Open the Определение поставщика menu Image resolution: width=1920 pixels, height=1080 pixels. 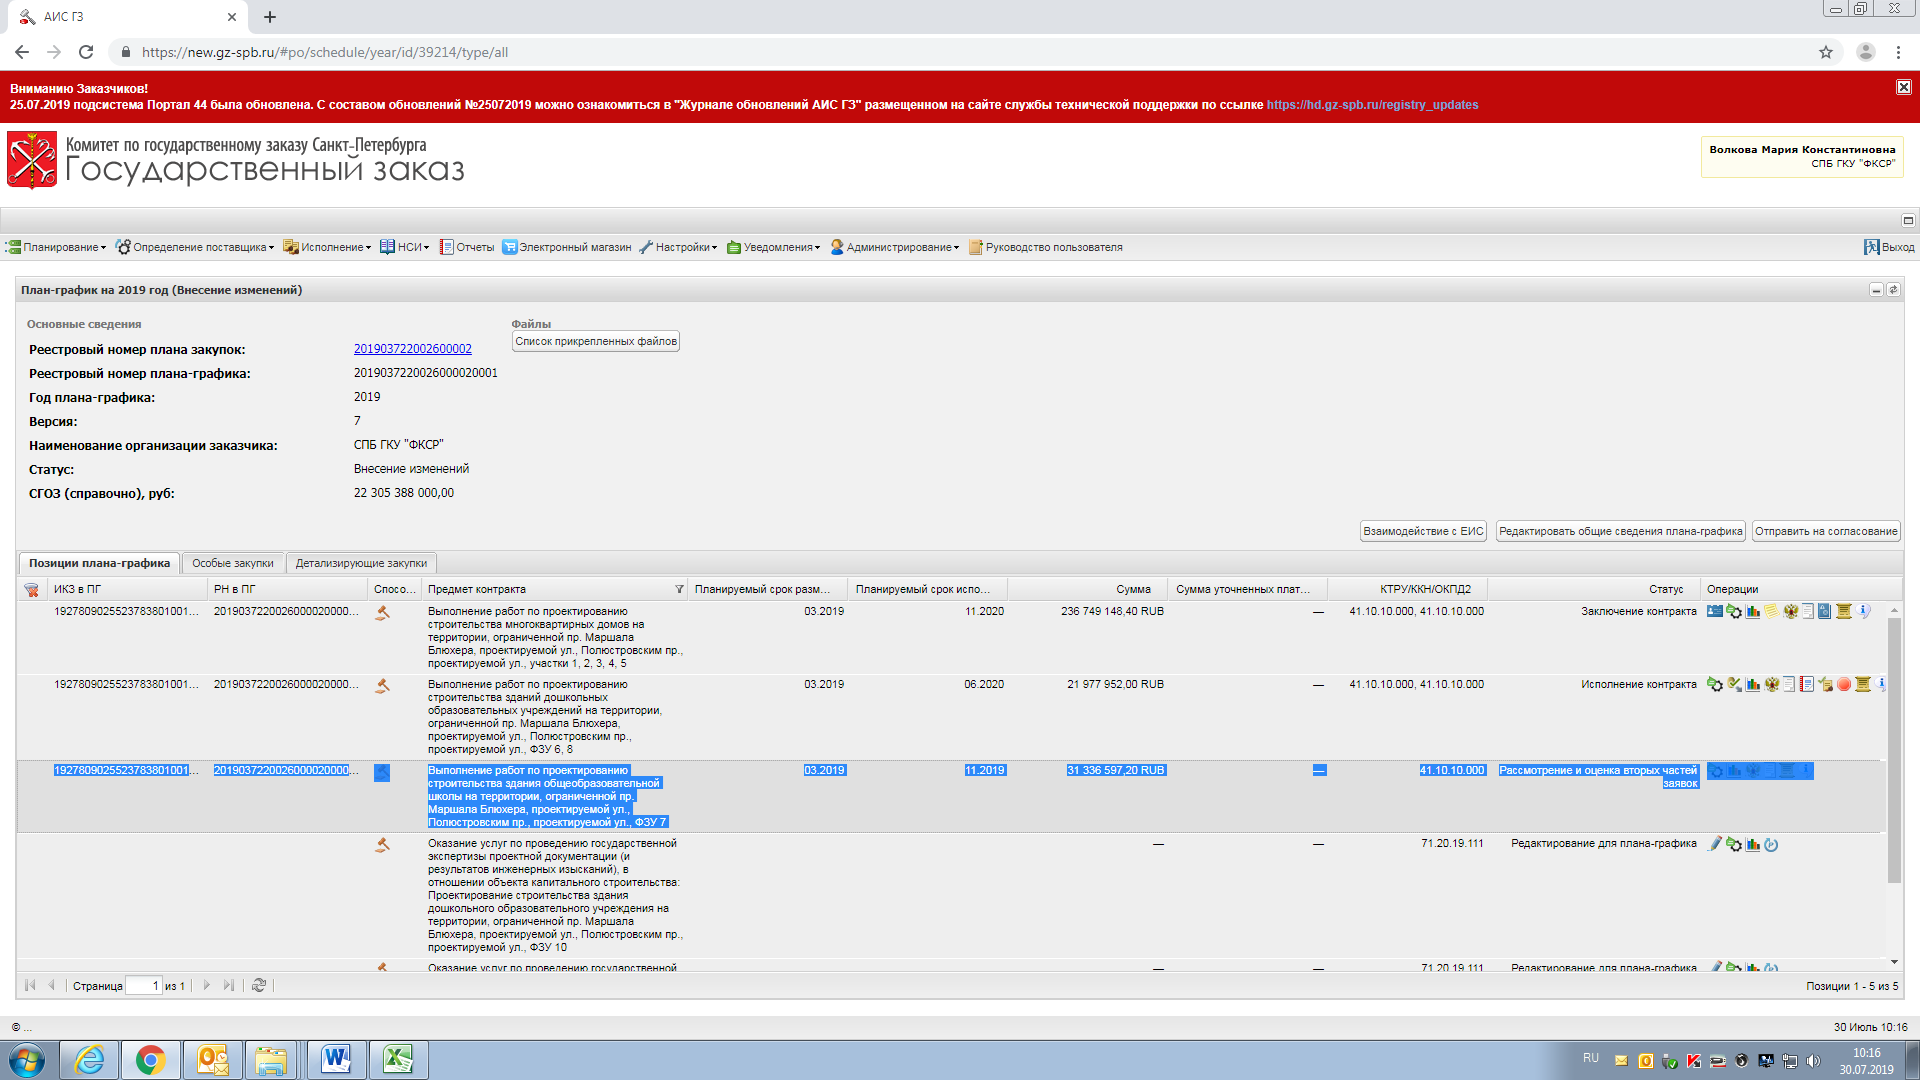pos(194,247)
